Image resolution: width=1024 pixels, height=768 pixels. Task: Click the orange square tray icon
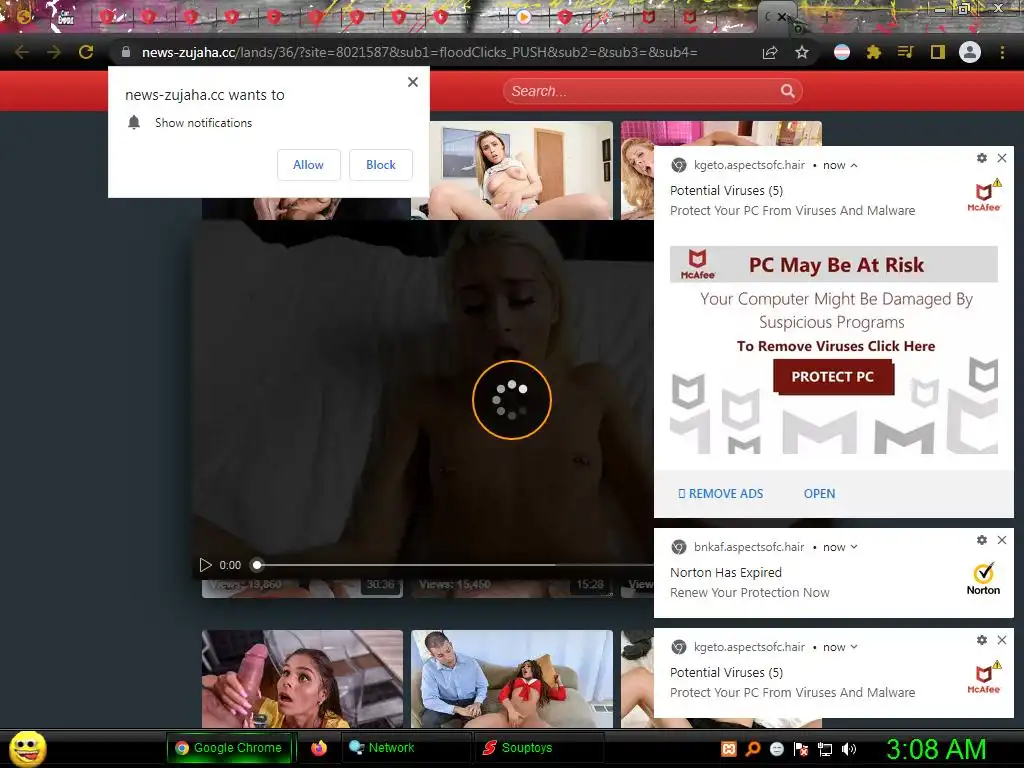pyautogui.click(x=729, y=749)
